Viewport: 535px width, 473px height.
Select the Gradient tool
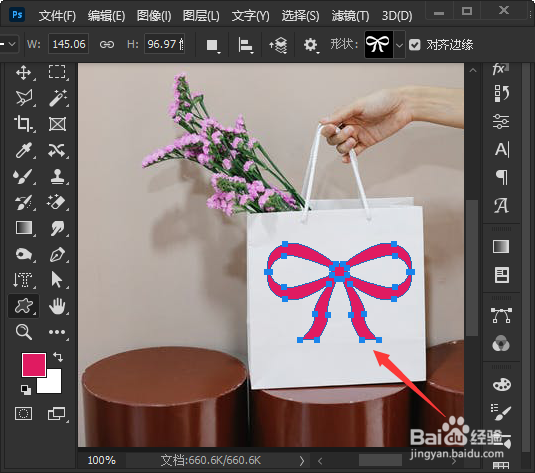pyautogui.click(x=24, y=228)
